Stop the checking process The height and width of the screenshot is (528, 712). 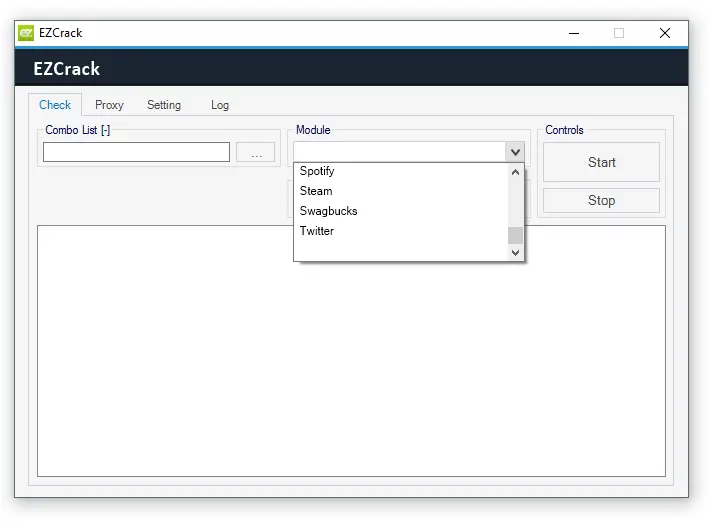tap(601, 200)
